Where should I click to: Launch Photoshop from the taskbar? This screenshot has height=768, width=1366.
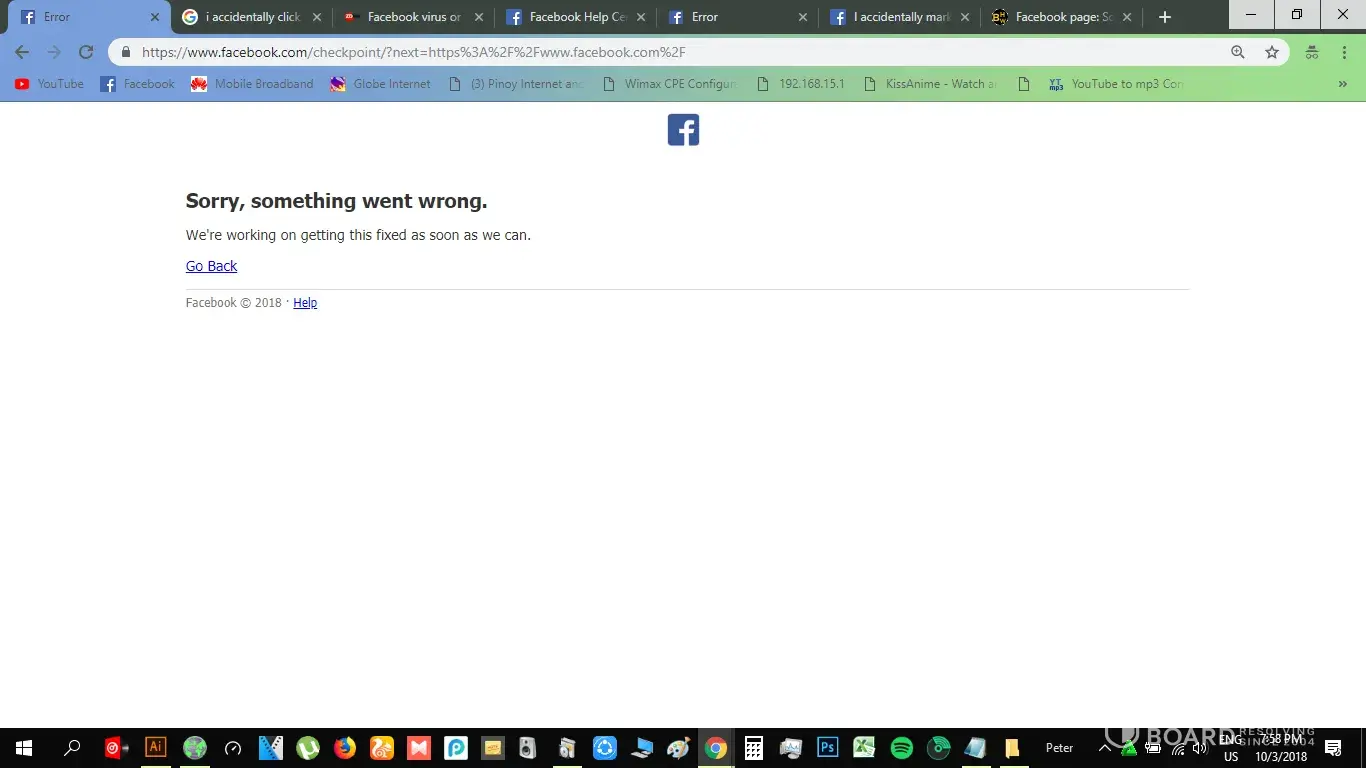pos(827,747)
